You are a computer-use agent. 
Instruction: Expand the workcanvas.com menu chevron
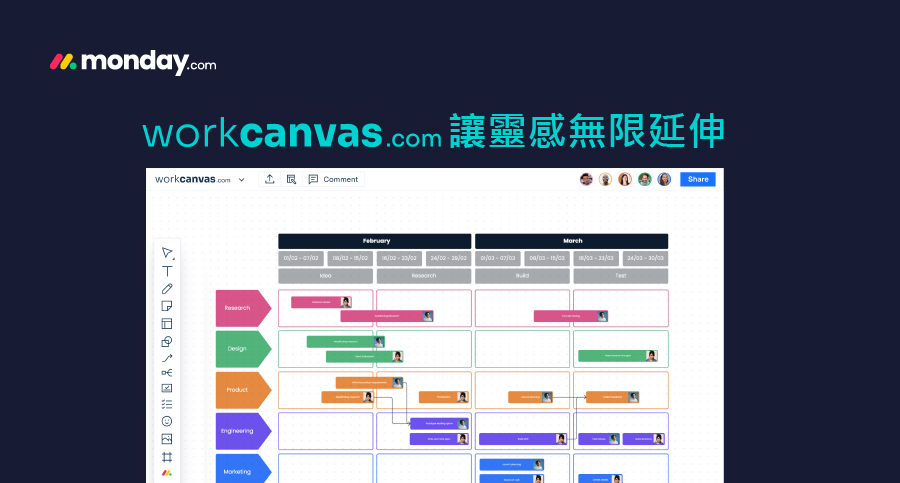click(x=242, y=180)
